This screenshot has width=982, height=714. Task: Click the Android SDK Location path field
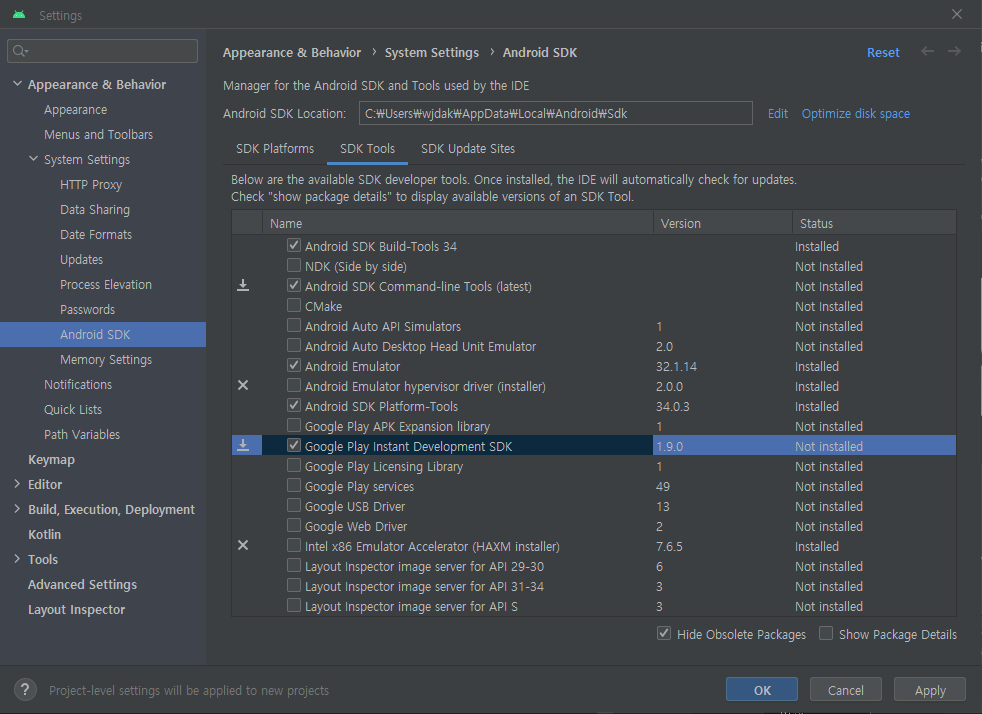[x=556, y=113]
